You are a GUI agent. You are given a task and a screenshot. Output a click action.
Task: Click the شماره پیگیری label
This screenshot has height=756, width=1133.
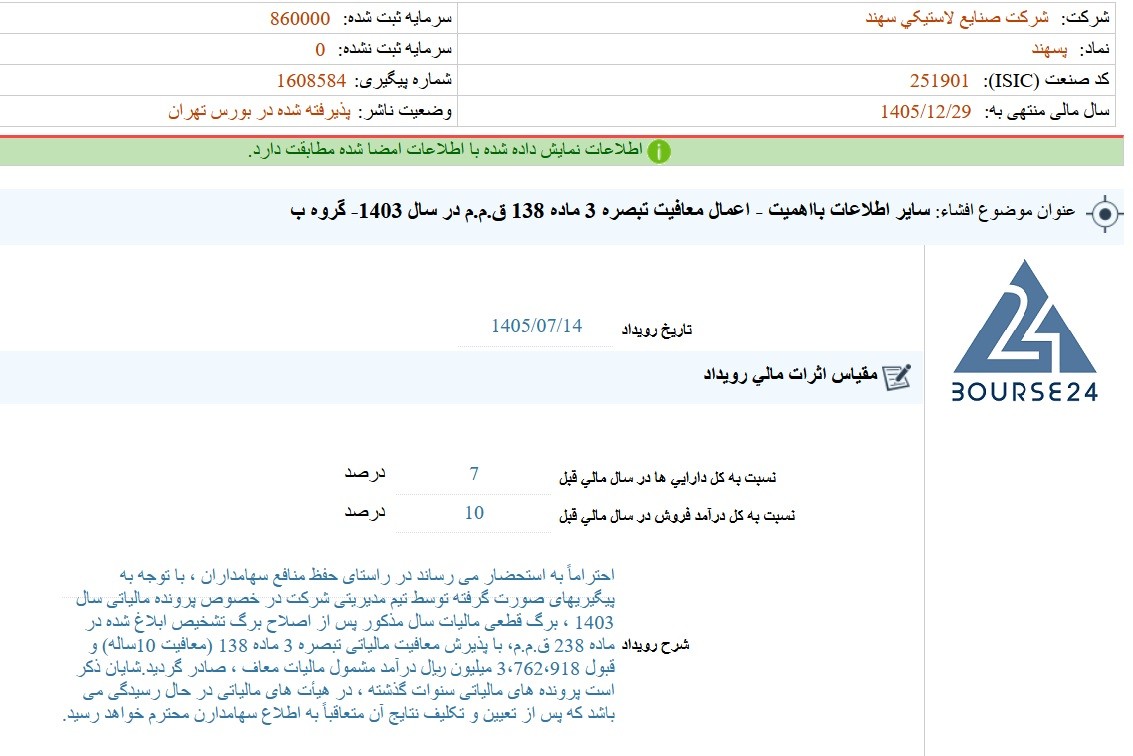click(x=403, y=80)
